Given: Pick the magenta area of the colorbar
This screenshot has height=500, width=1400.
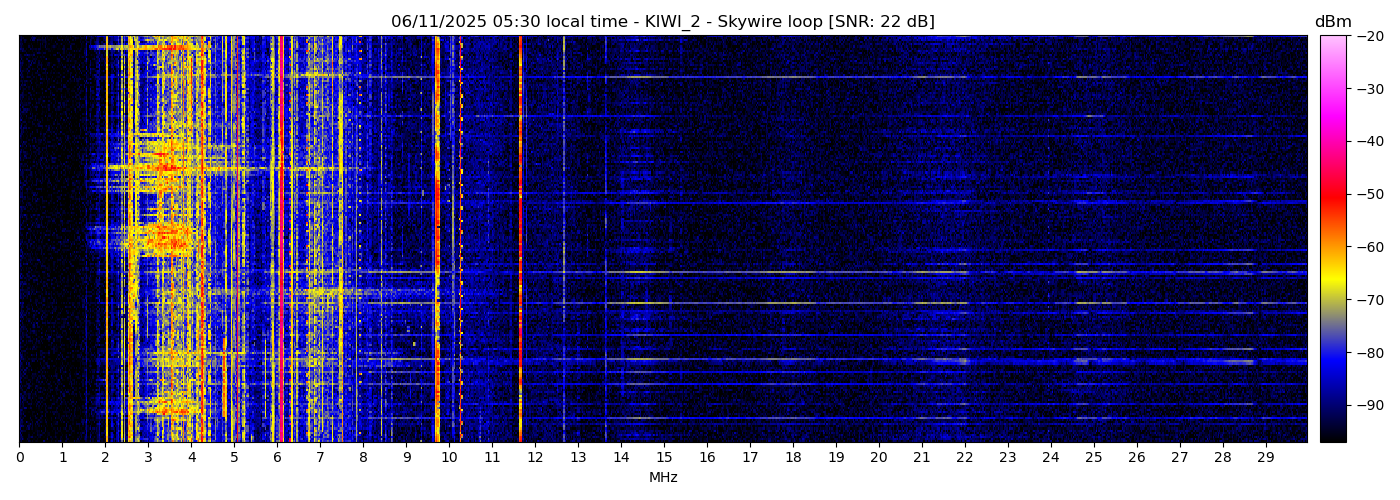Looking at the screenshot, I should tap(1333, 115).
